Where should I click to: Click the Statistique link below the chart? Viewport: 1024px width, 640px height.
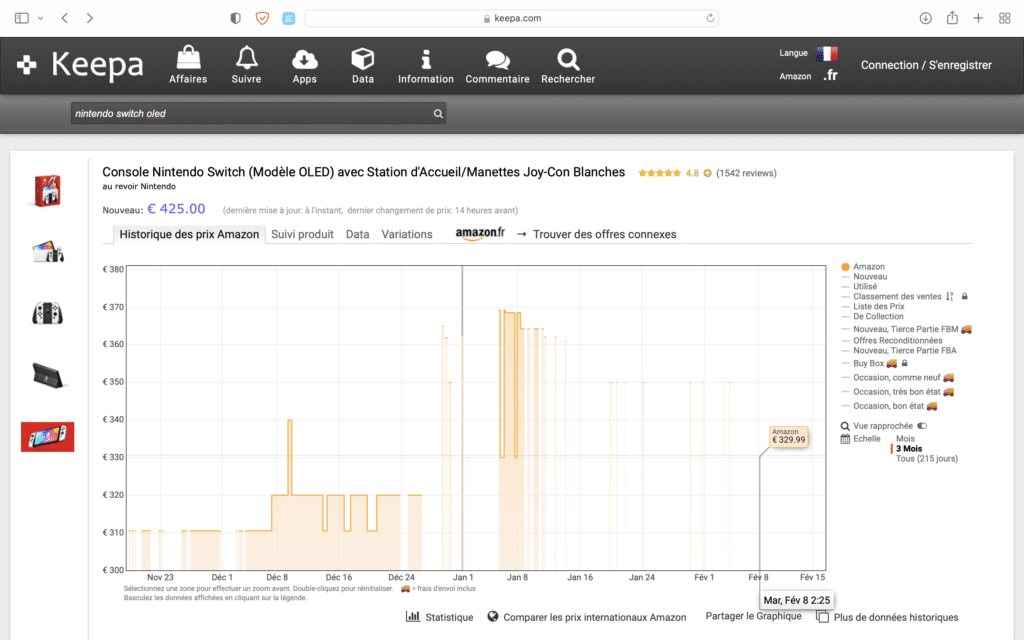click(449, 617)
